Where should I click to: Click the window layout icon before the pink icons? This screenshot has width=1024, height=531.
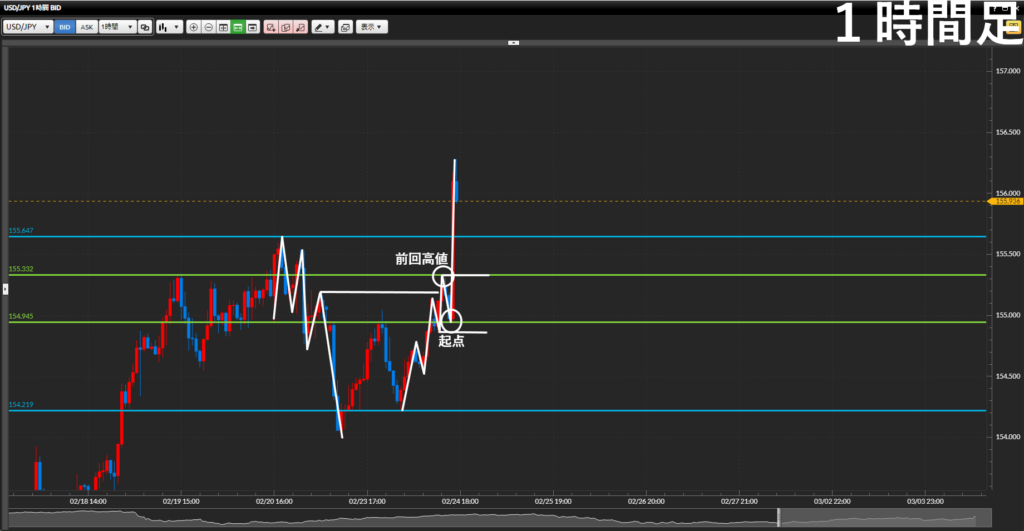(253, 27)
